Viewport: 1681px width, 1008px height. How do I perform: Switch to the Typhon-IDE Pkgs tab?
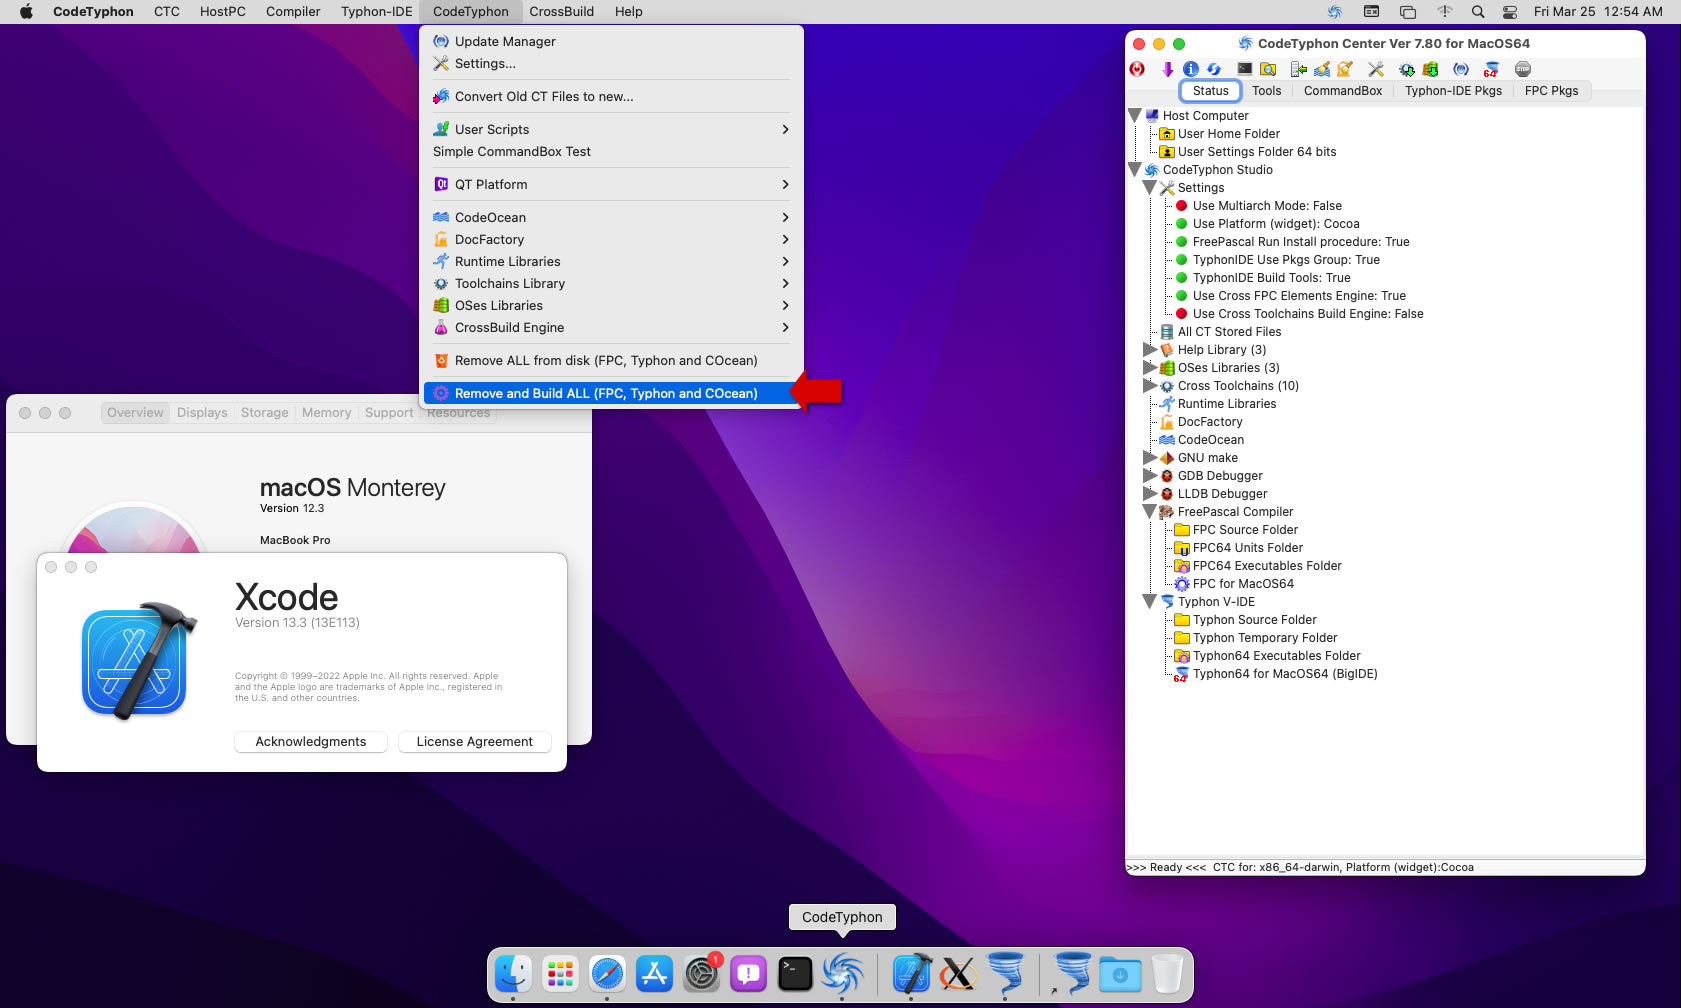(x=1453, y=91)
